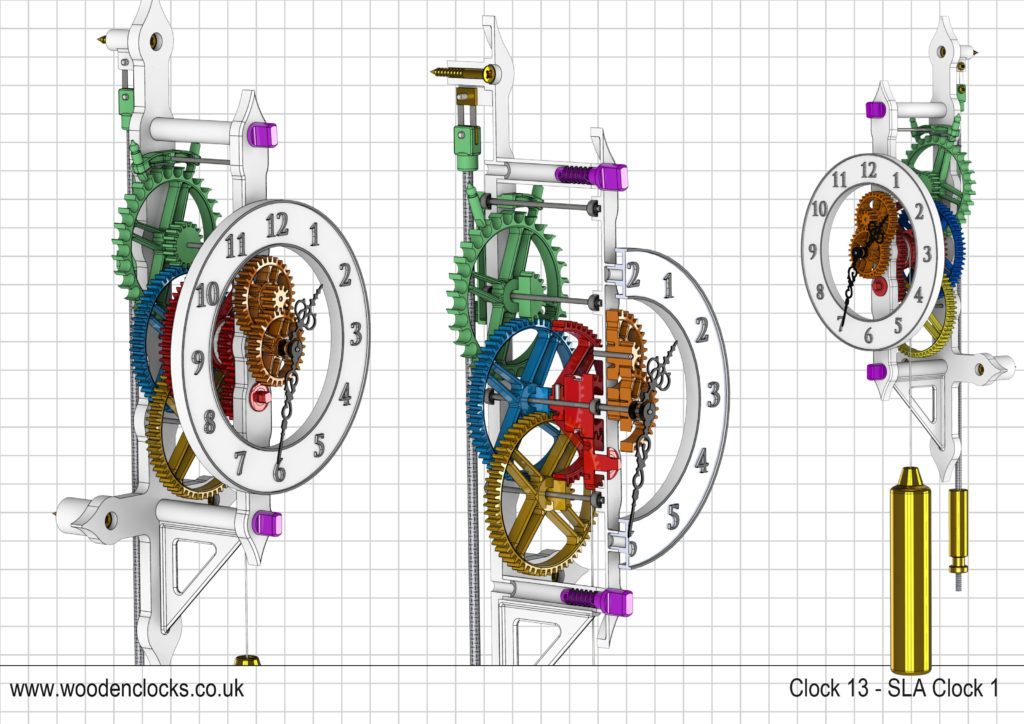Click the large brass drive weight
Viewport: 1024px width, 724px height.
(910, 570)
